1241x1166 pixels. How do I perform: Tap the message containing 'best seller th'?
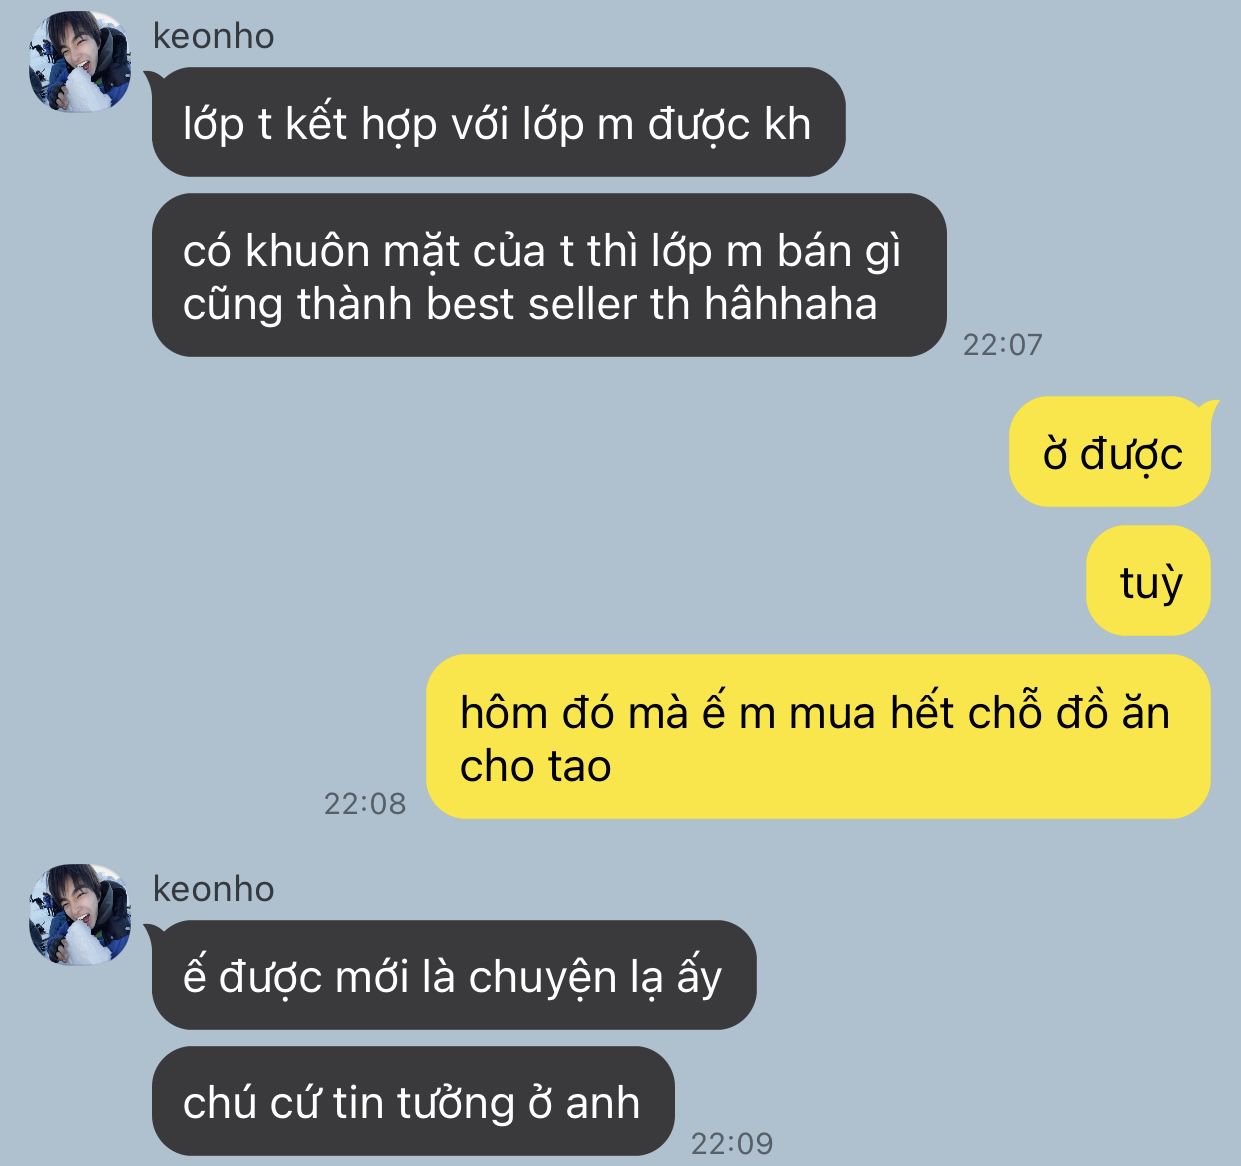[x=549, y=275]
